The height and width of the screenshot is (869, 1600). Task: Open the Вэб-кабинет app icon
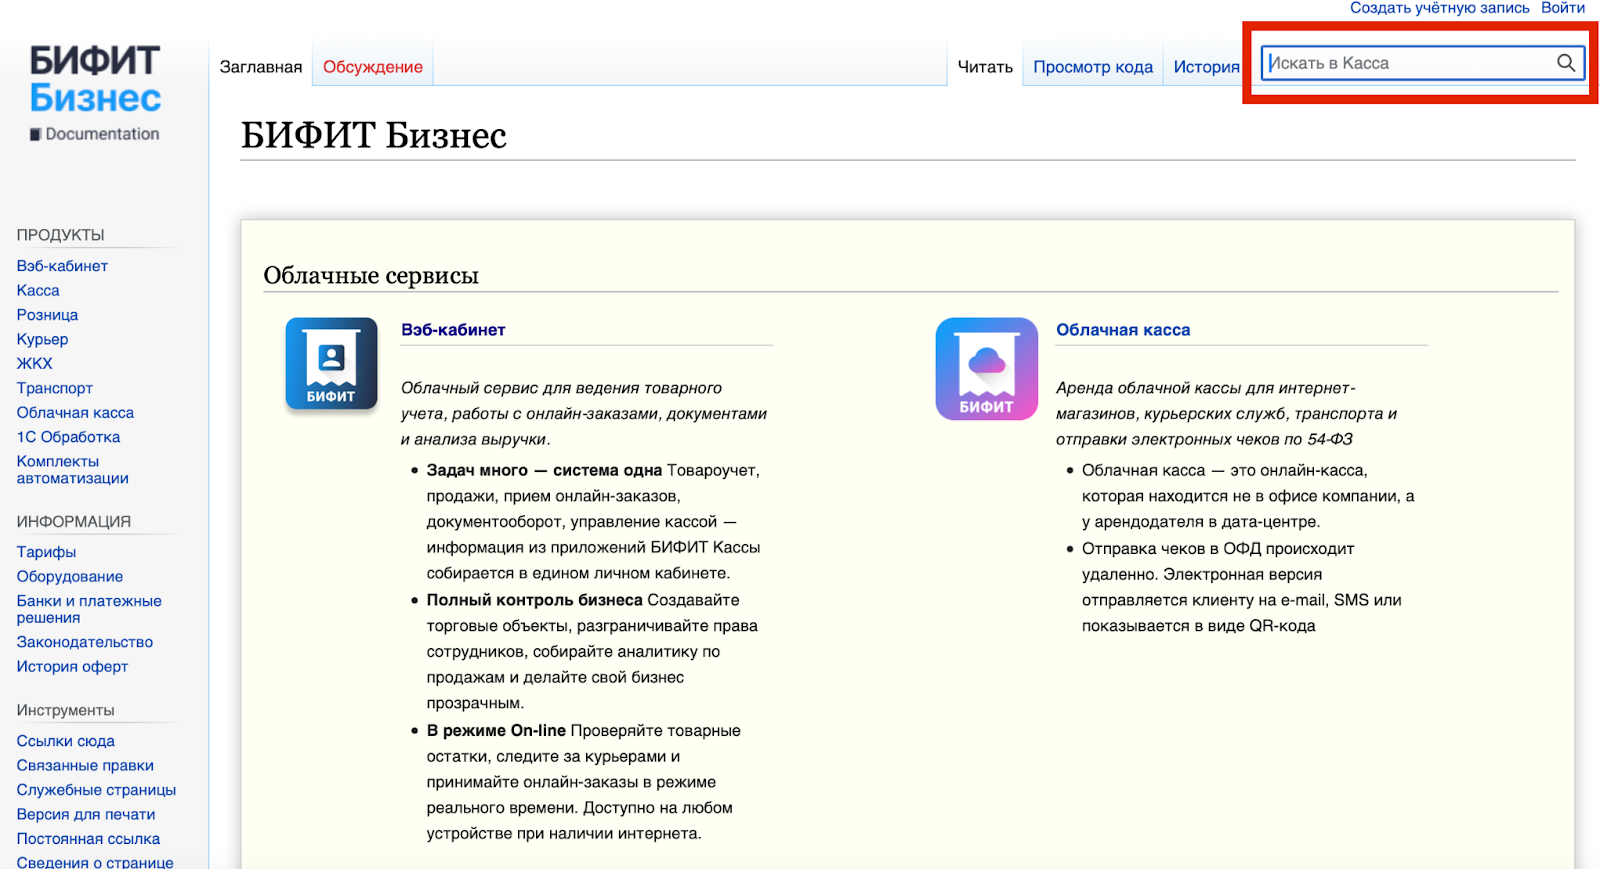pyautogui.click(x=331, y=364)
